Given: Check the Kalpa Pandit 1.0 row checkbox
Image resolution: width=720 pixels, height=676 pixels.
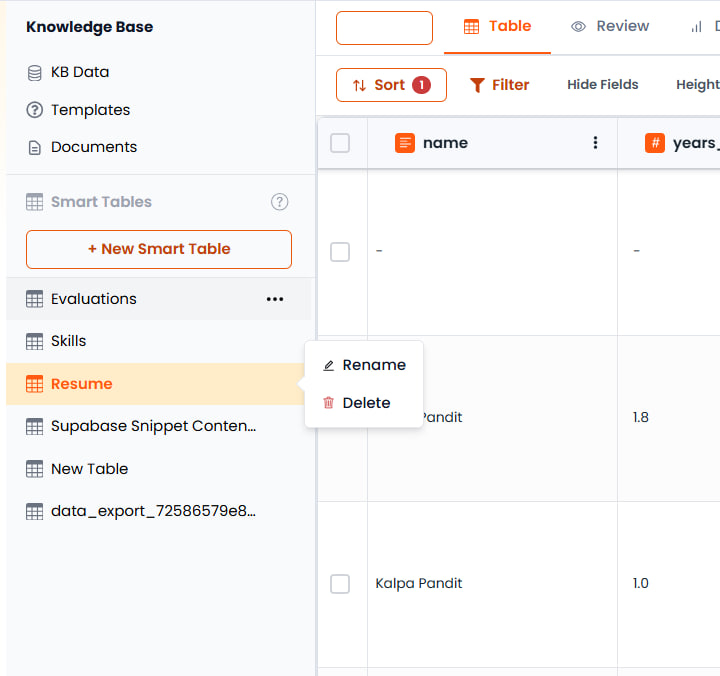Looking at the screenshot, I should (x=340, y=584).
